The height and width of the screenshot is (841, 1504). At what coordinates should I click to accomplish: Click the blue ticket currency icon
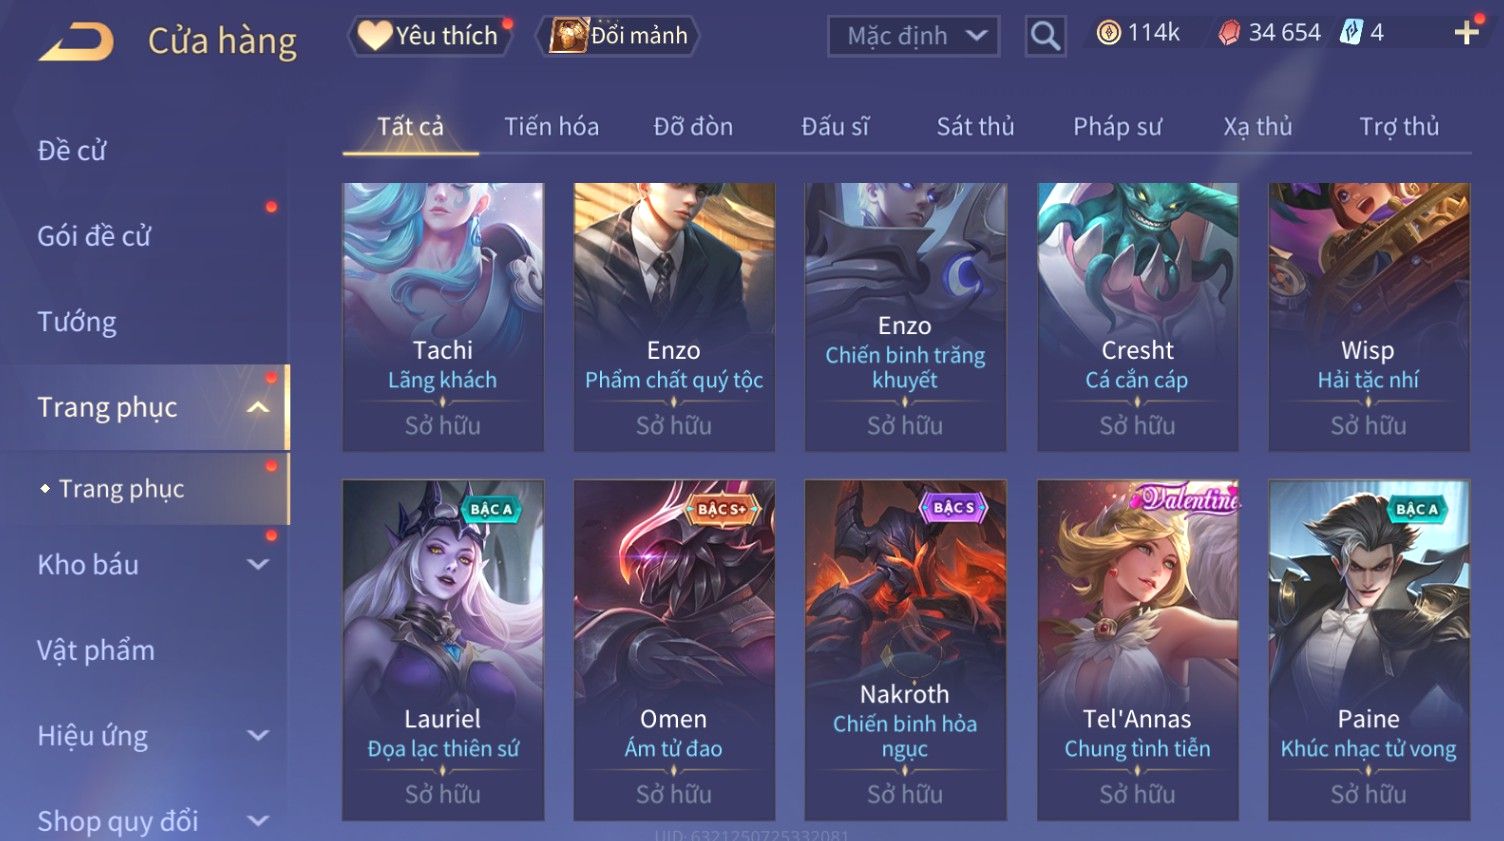click(x=1351, y=32)
